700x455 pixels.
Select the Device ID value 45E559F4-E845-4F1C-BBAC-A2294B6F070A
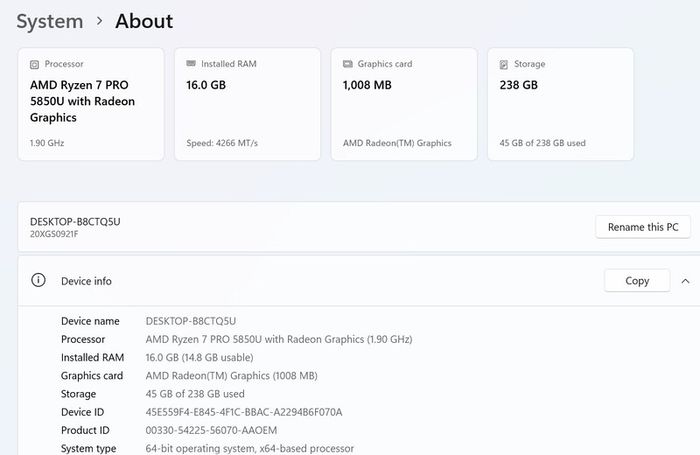(244, 412)
